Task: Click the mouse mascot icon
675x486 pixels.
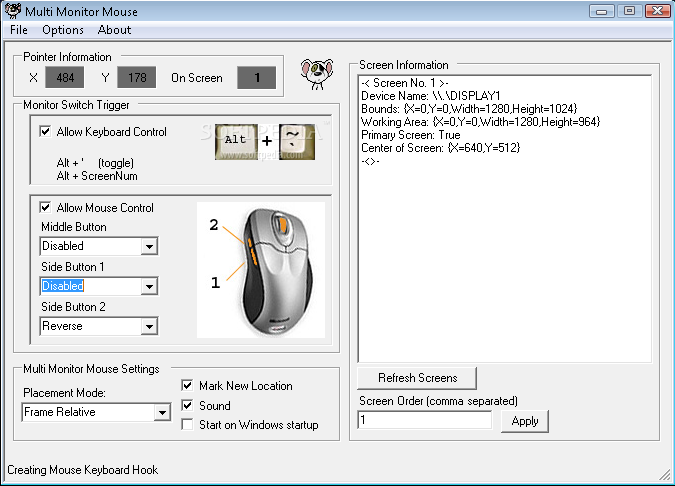Action: [x=317, y=74]
